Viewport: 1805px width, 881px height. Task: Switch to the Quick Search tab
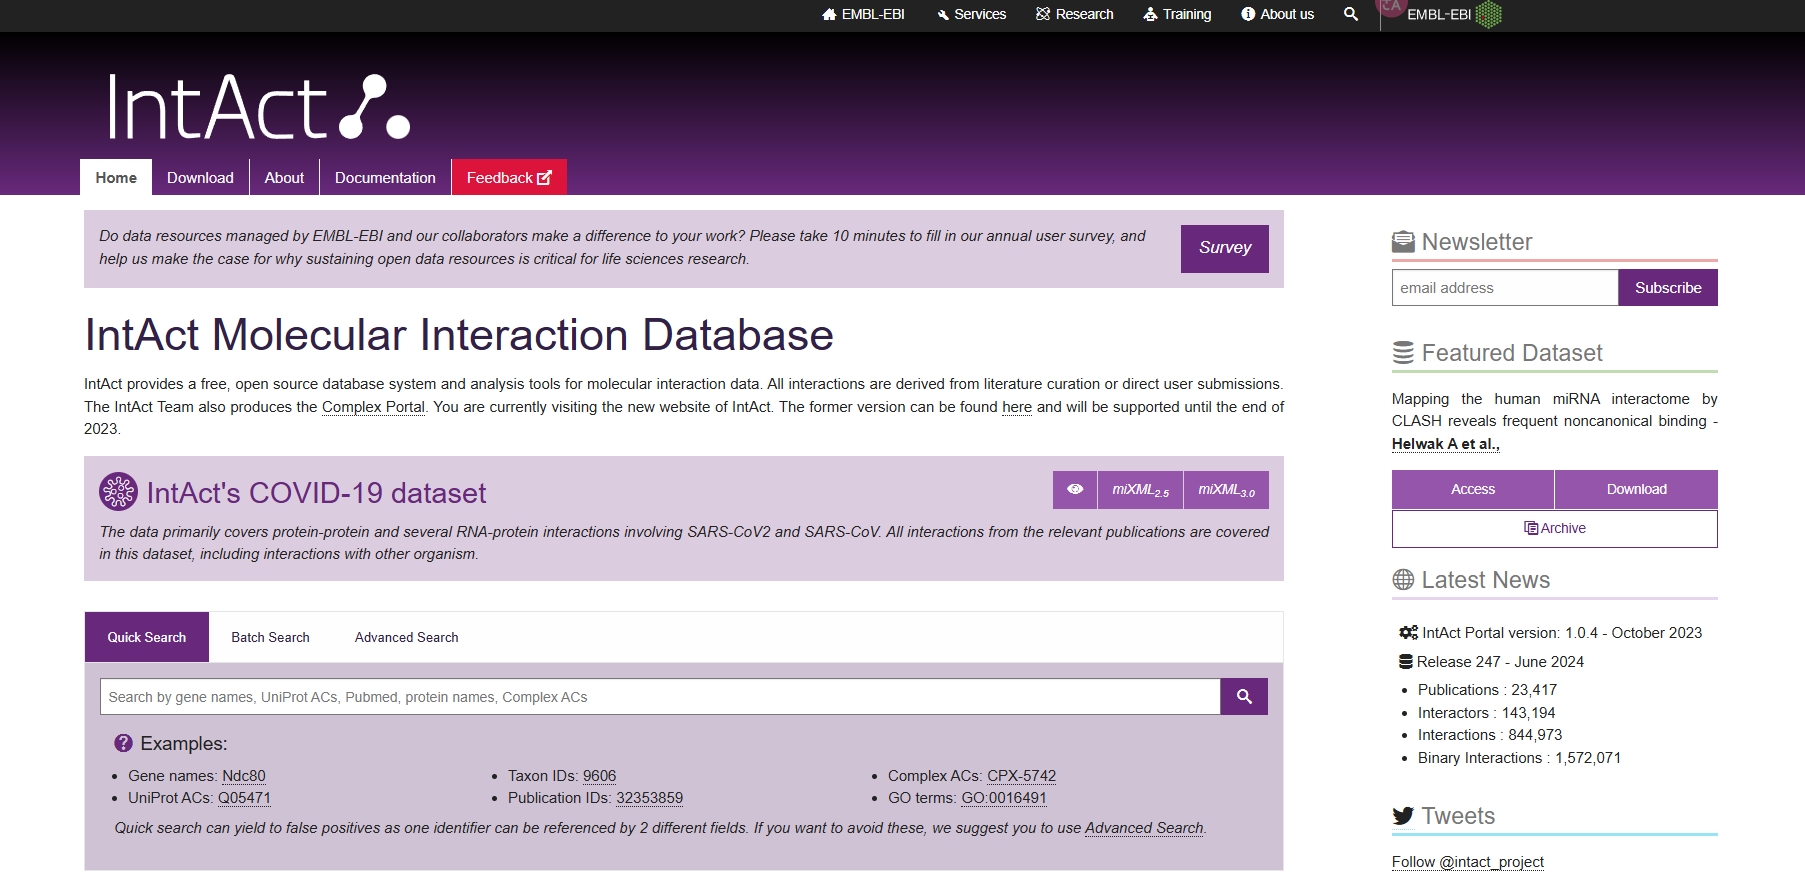[147, 637]
